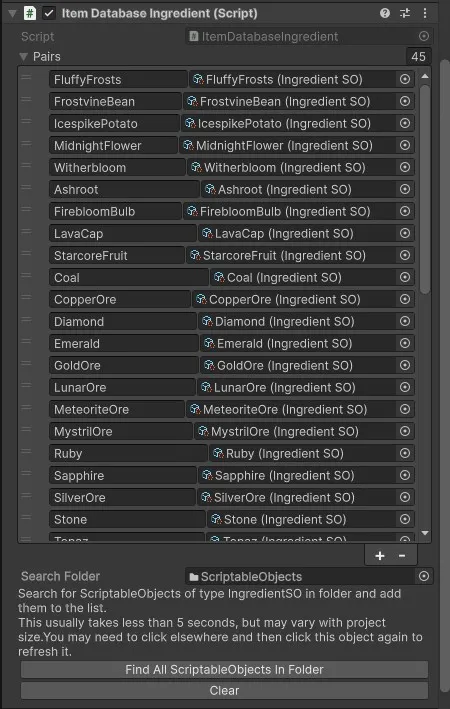Viewport: 450px width, 709px height.
Task: Click the drag handle of Ashroot row
Action: pyautogui.click(x=26, y=189)
